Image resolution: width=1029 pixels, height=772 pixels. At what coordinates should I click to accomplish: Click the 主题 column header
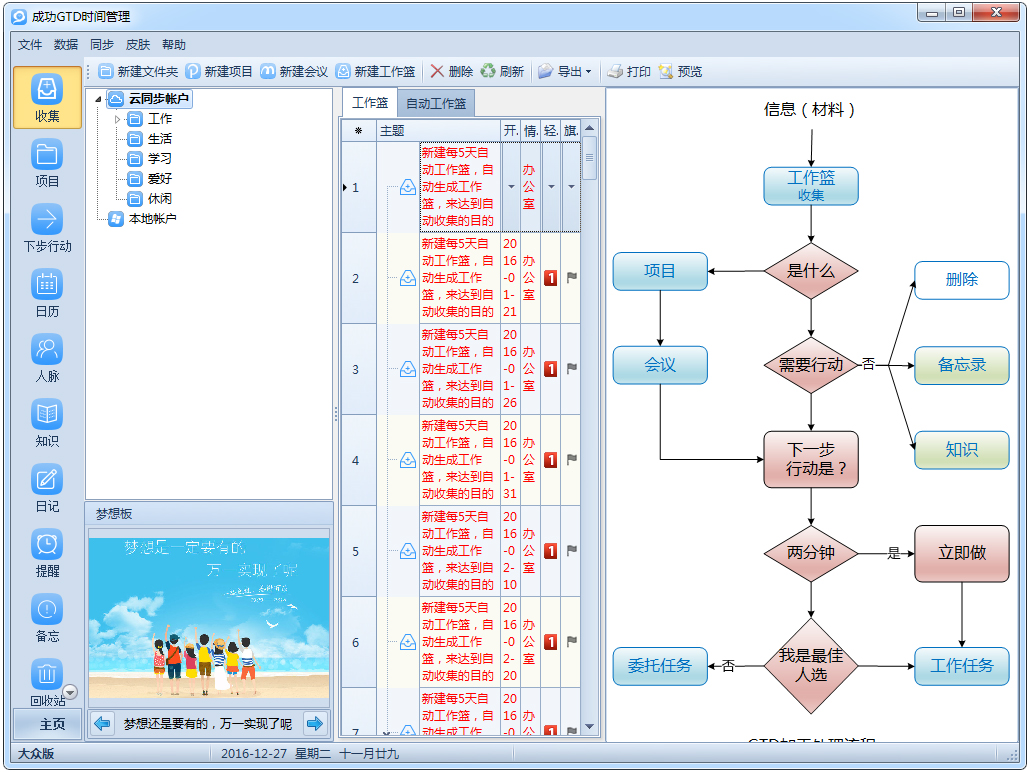[438, 131]
